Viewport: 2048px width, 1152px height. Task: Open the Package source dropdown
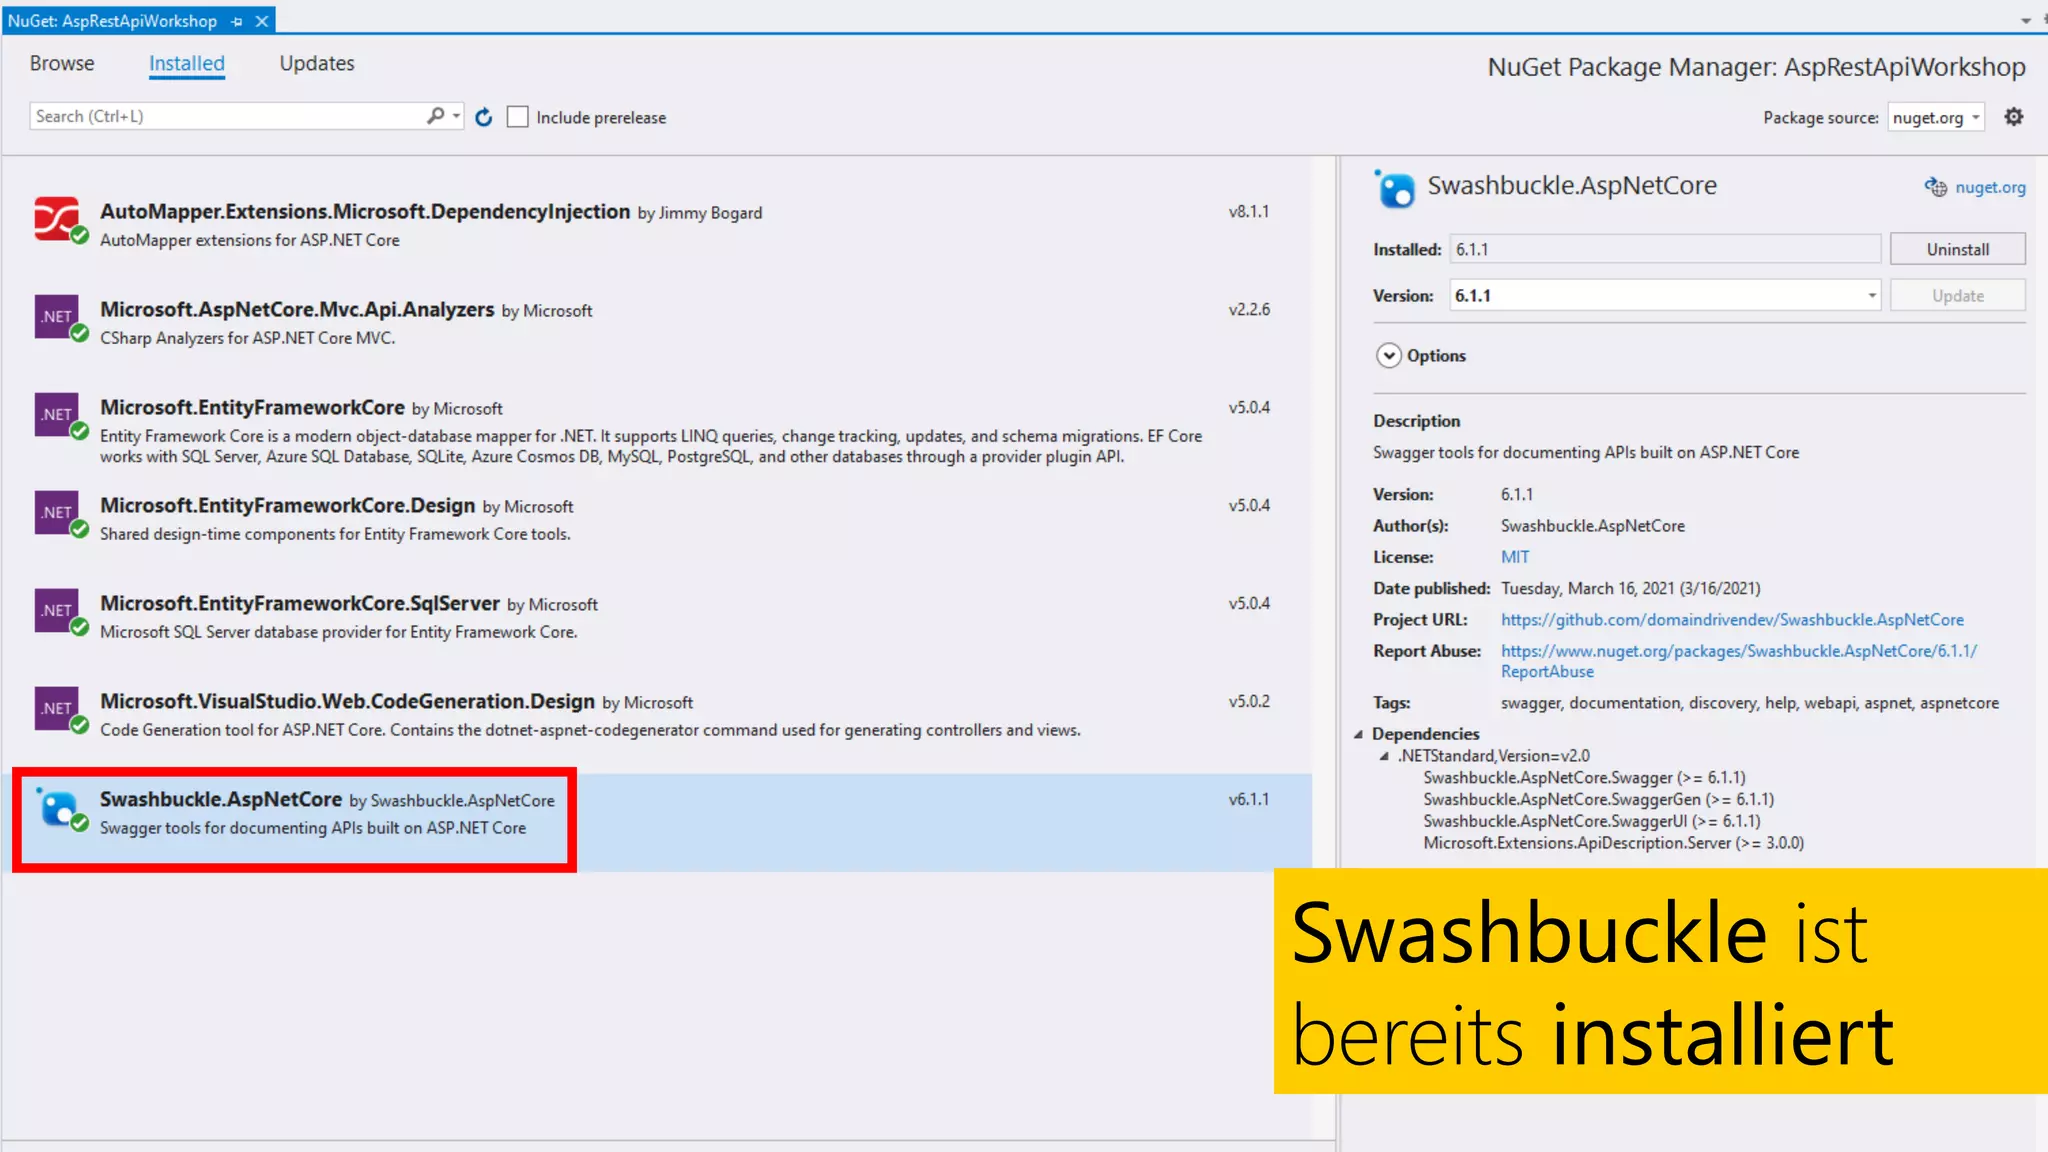pyautogui.click(x=1936, y=117)
